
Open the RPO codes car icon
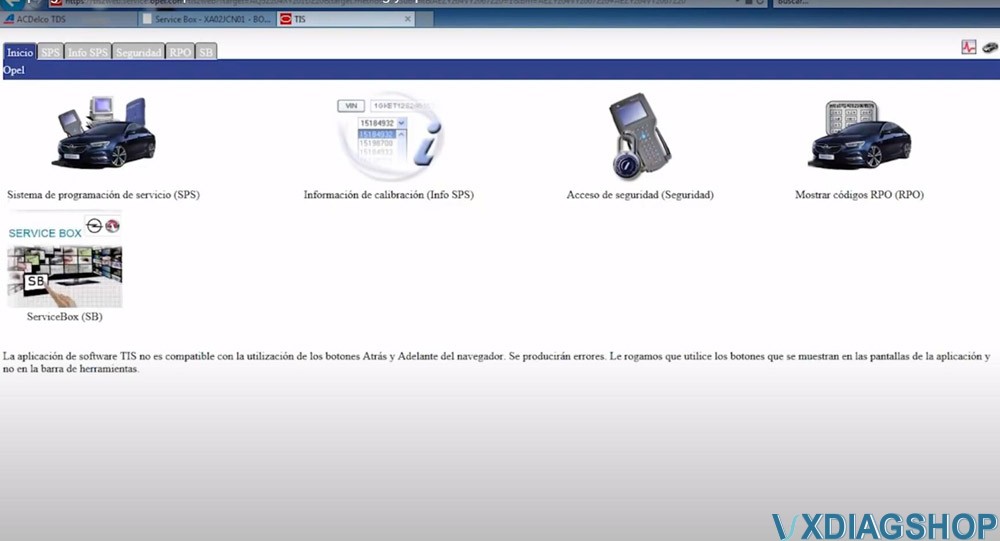[859, 135]
